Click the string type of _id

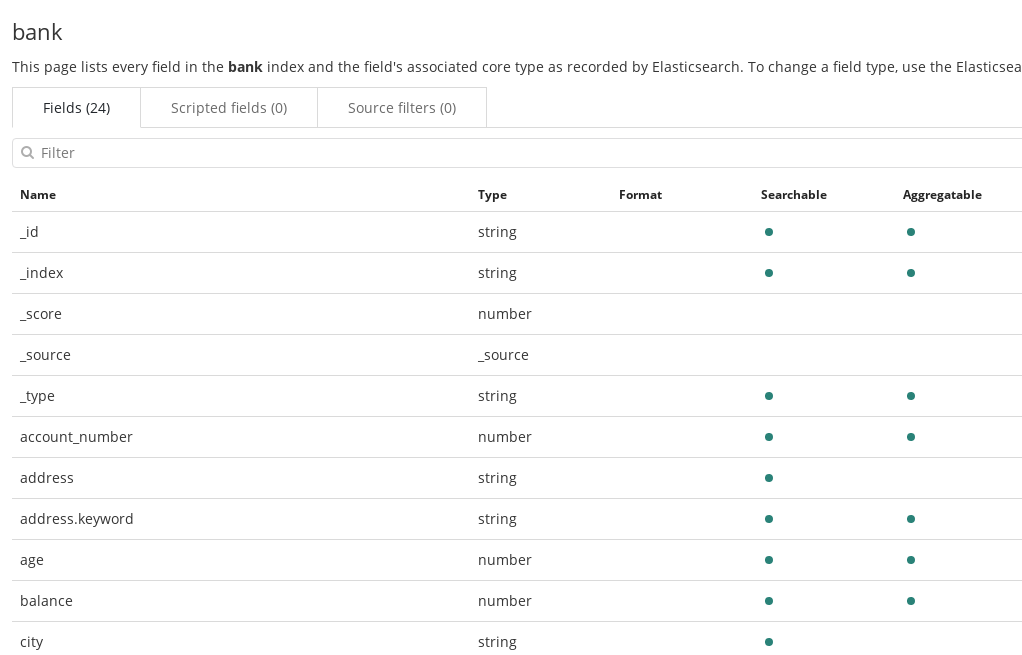click(x=497, y=232)
